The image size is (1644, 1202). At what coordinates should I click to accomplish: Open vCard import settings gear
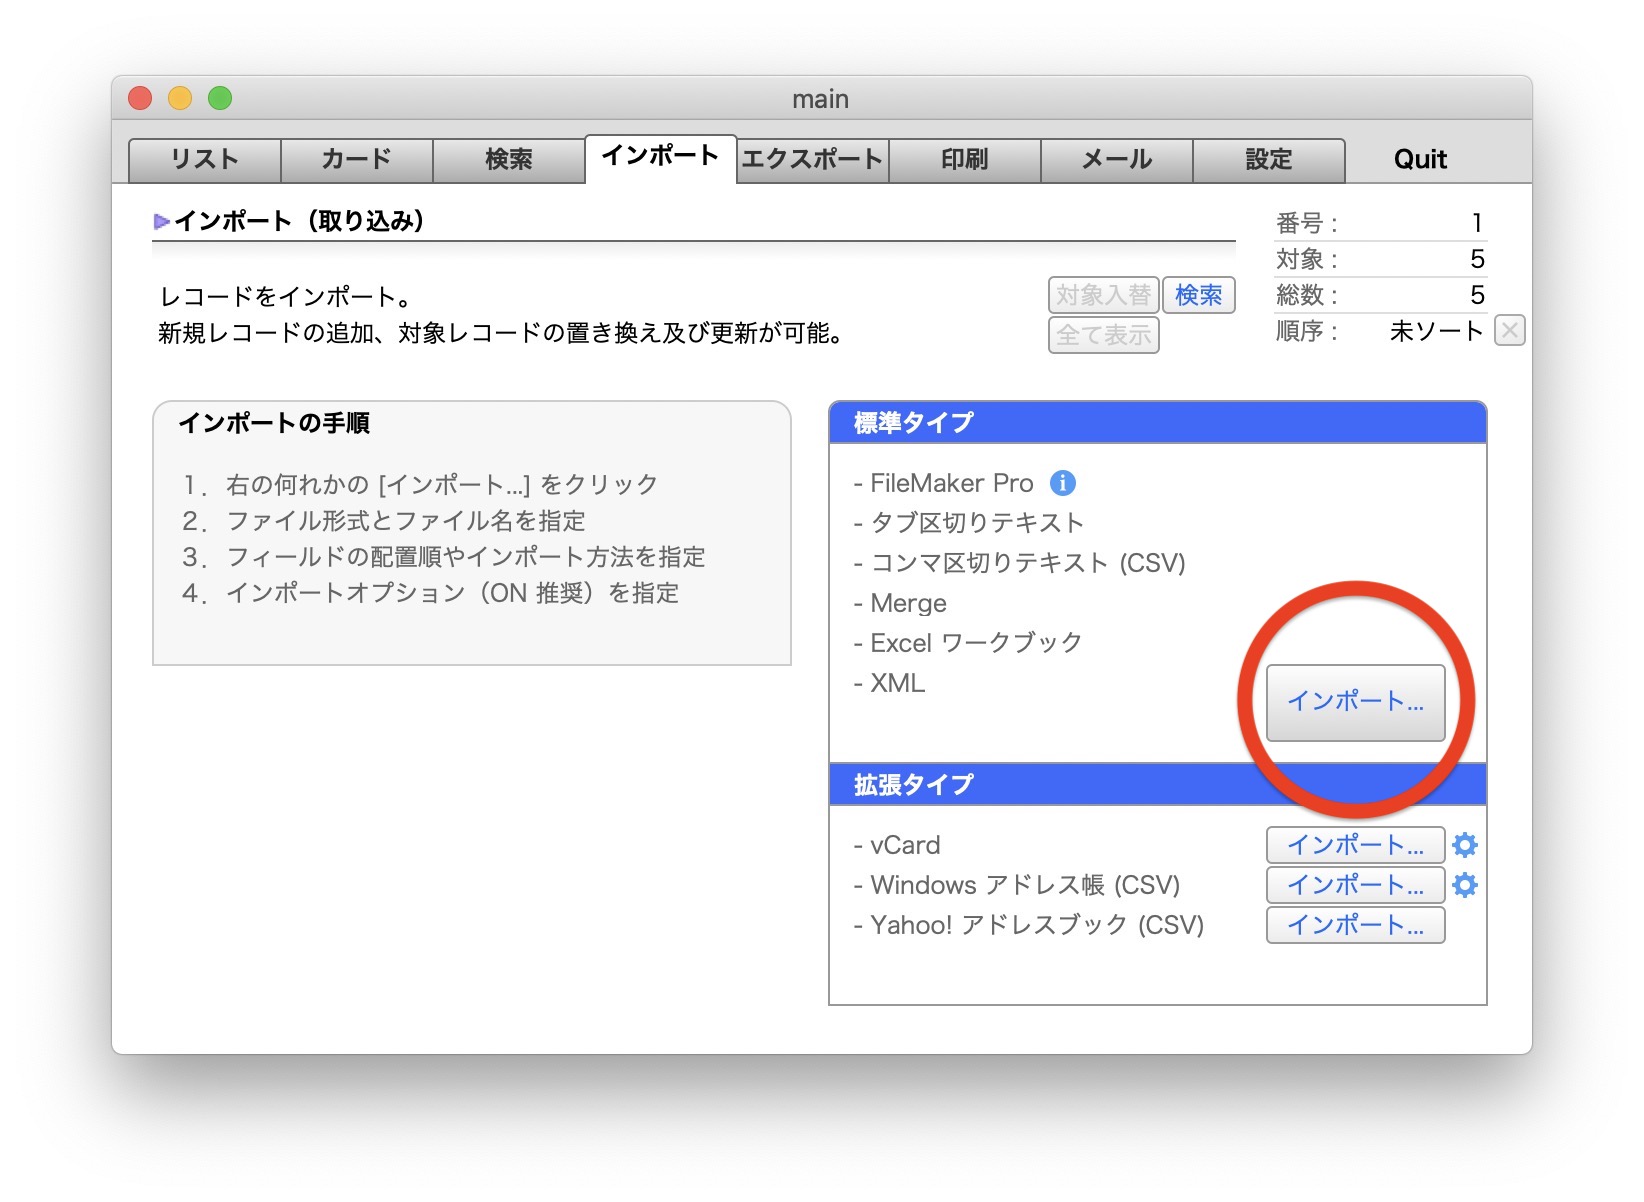[x=1464, y=845]
